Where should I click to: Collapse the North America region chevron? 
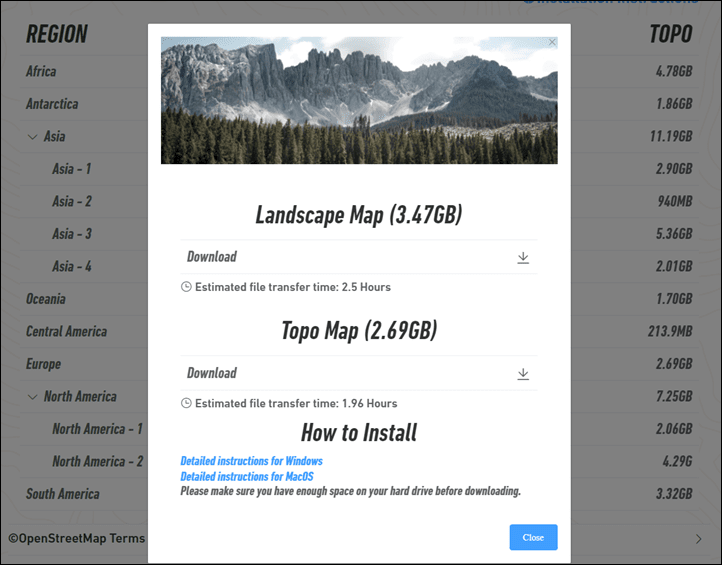(x=32, y=396)
